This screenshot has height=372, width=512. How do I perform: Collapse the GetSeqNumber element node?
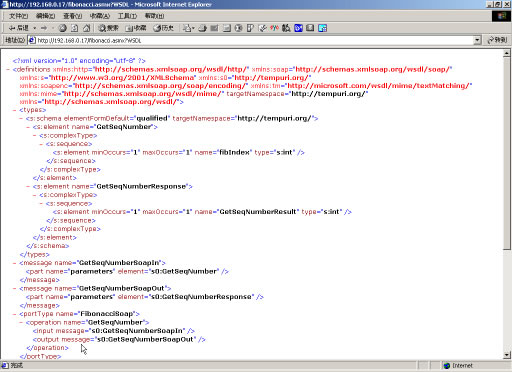click(28, 127)
